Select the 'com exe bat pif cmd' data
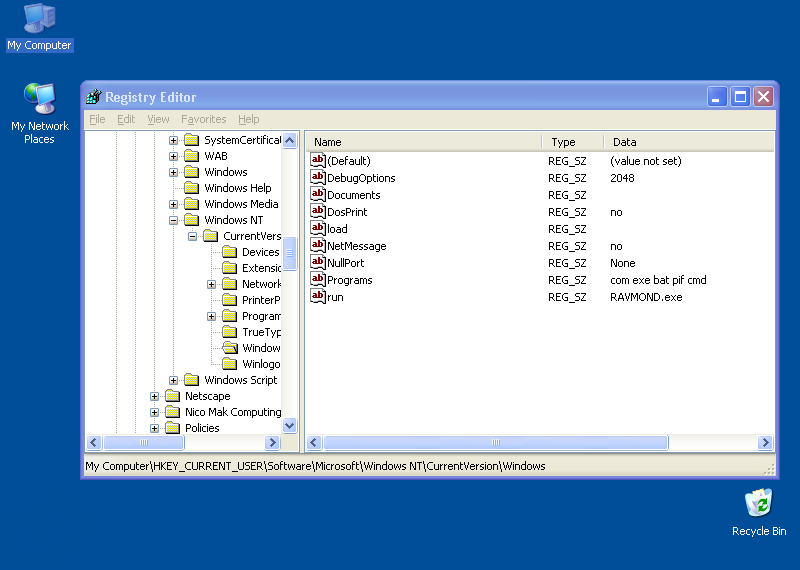Image resolution: width=800 pixels, height=570 pixels. (x=658, y=280)
